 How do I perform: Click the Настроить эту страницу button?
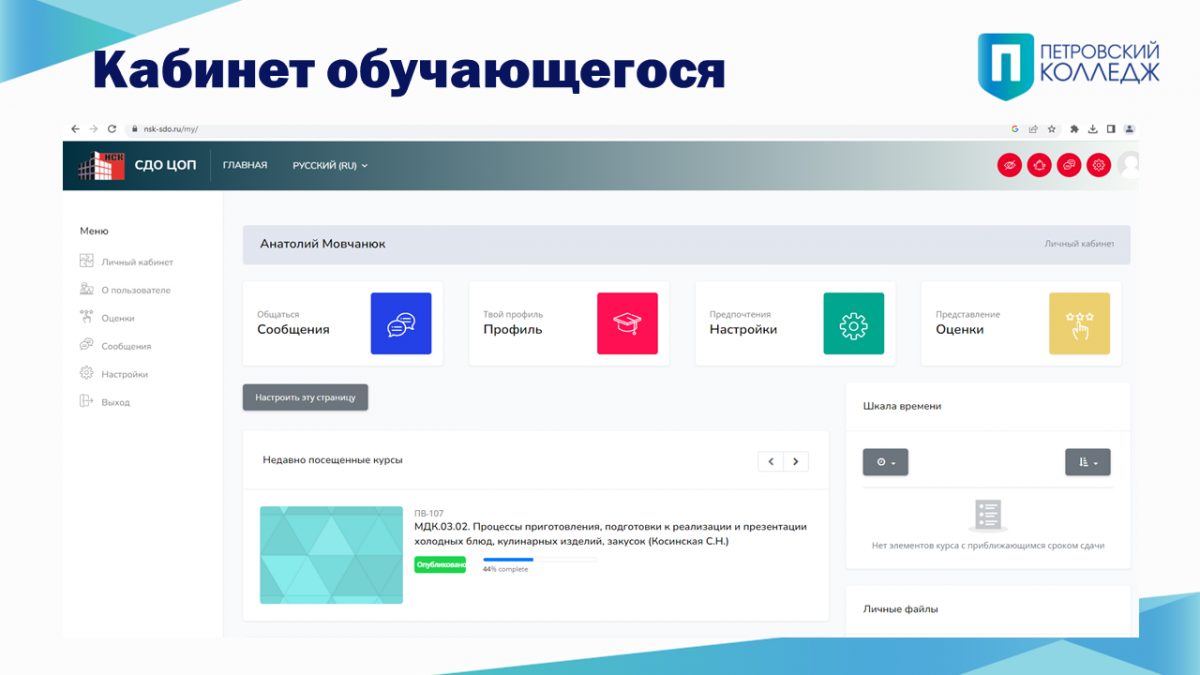(305, 397)
